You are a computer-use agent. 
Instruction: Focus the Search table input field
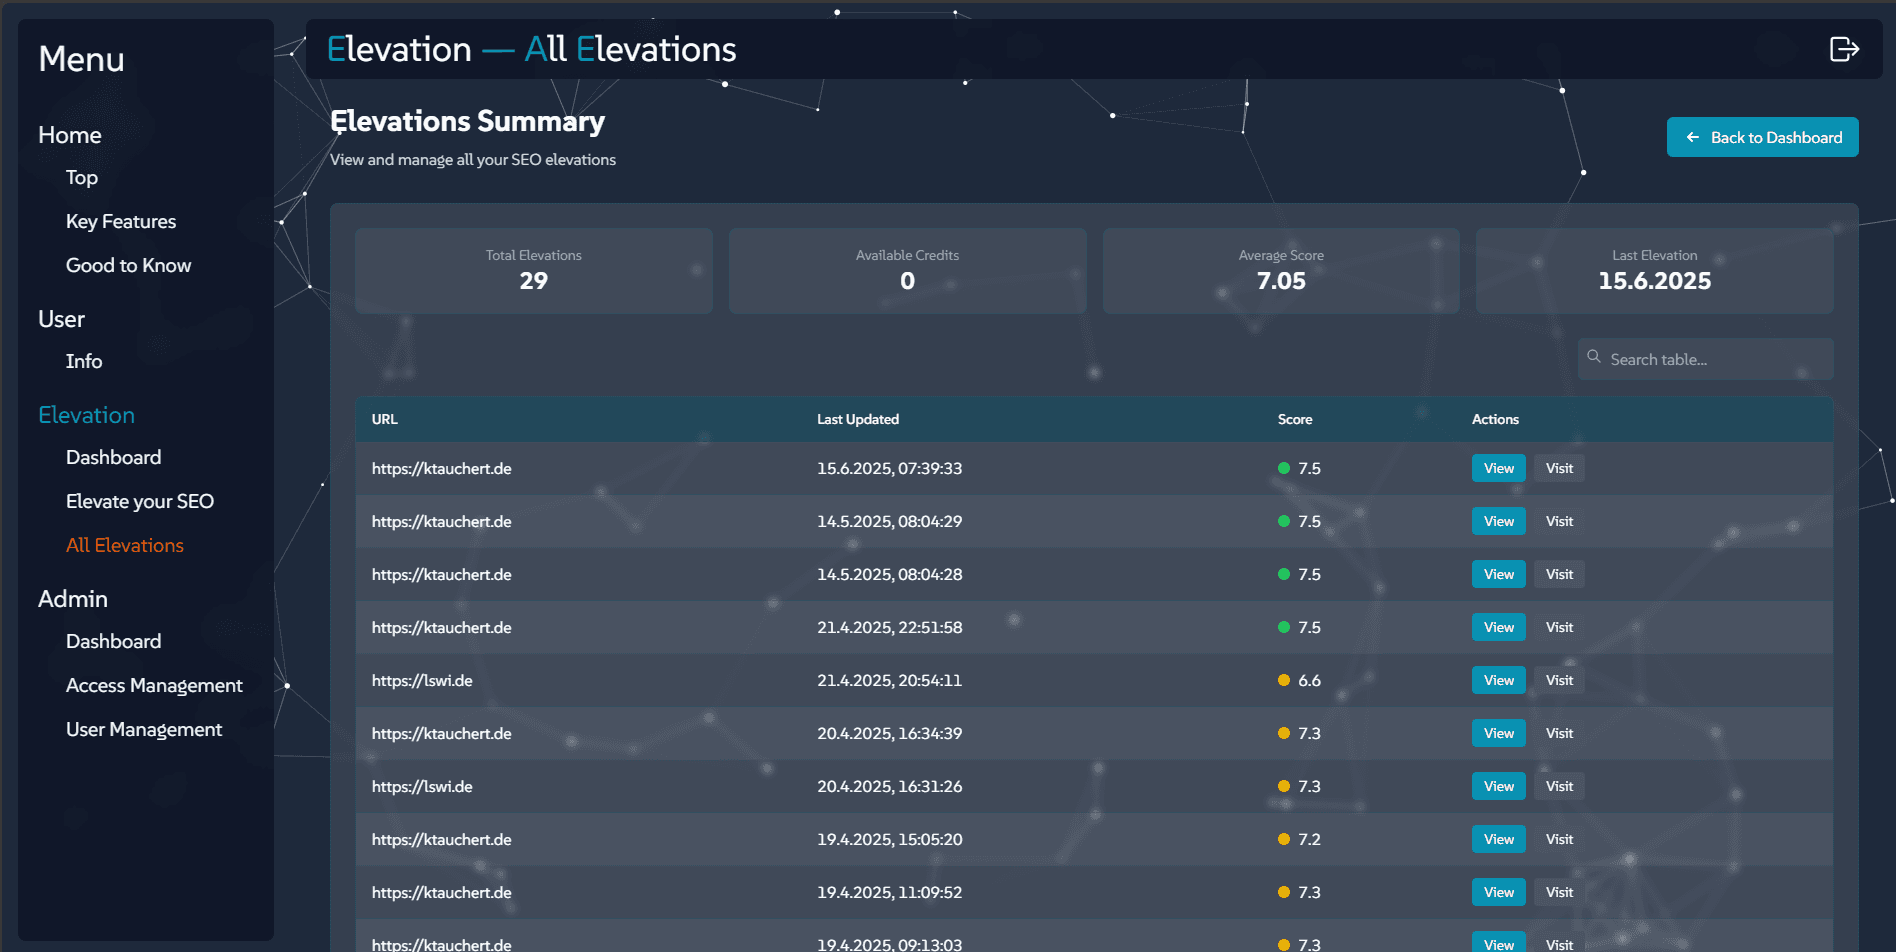[x=1715, y=359]
